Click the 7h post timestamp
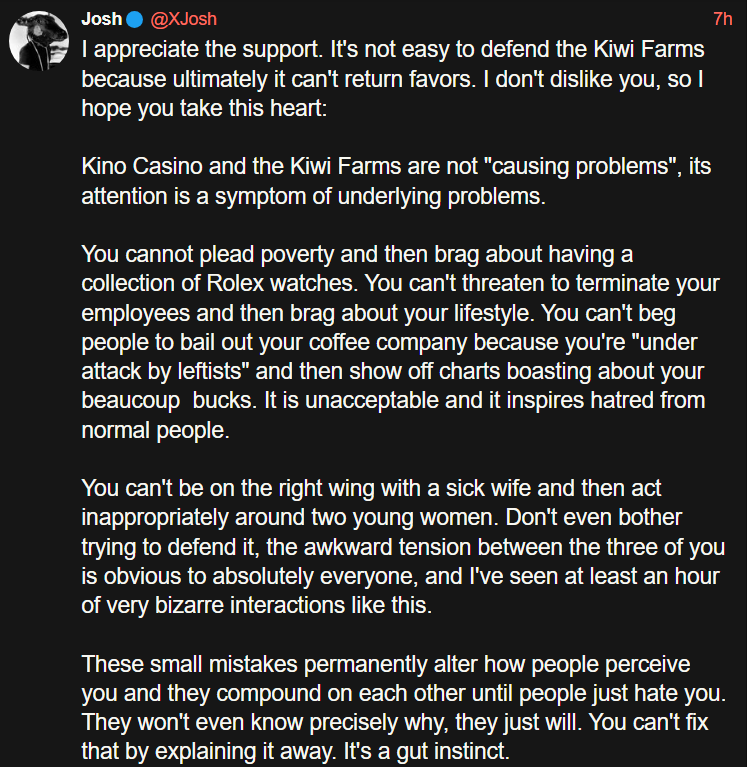The height and width of the screenshot is (767, 747). point(722,19)
